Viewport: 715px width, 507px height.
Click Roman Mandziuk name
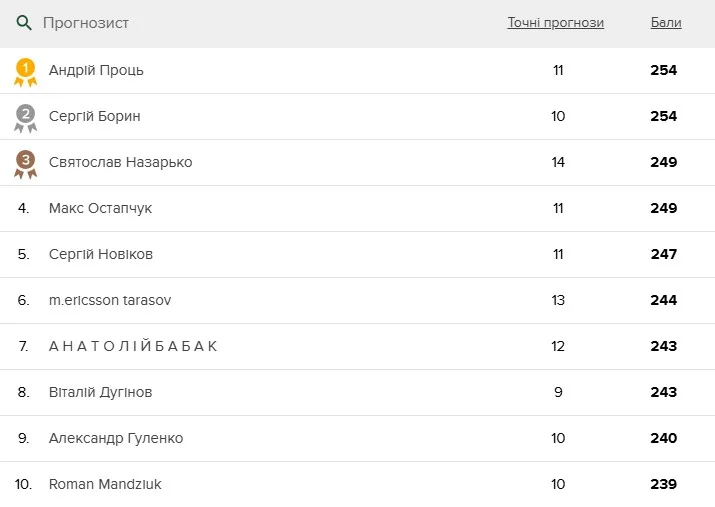(105, 484)
